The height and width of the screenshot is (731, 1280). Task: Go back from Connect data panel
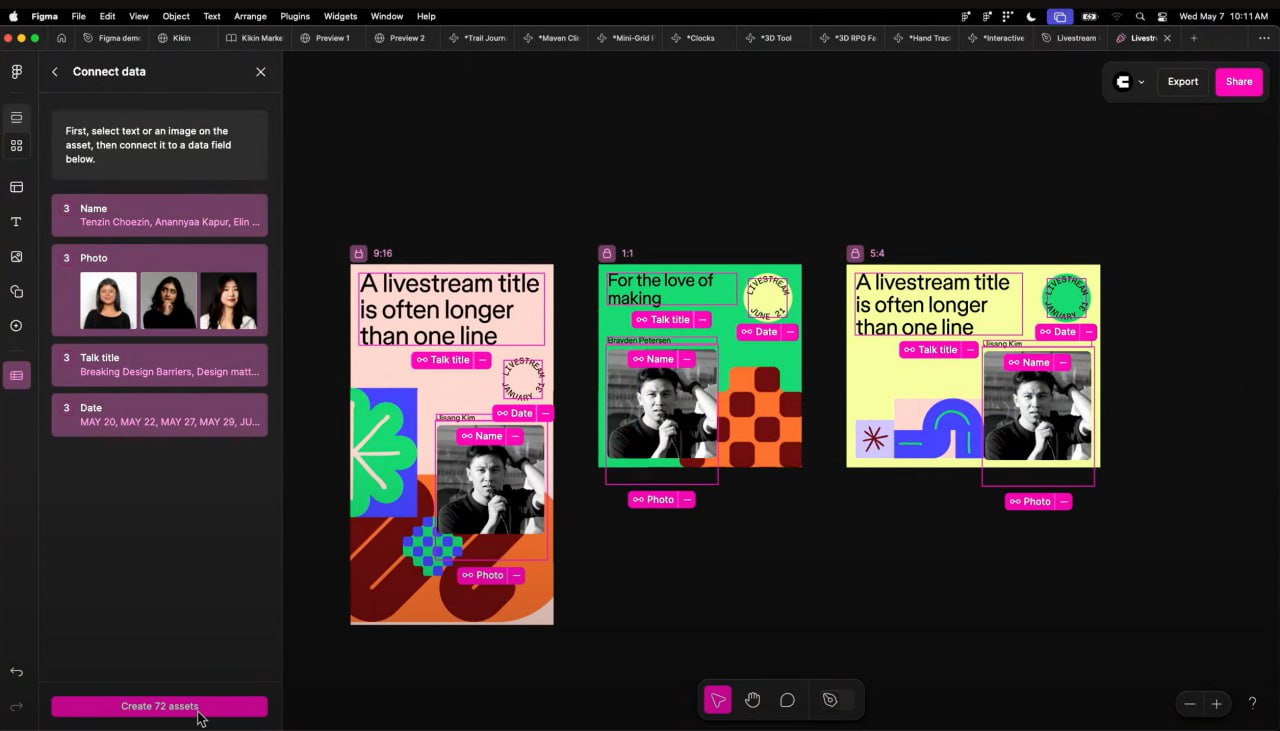[55, 72]
